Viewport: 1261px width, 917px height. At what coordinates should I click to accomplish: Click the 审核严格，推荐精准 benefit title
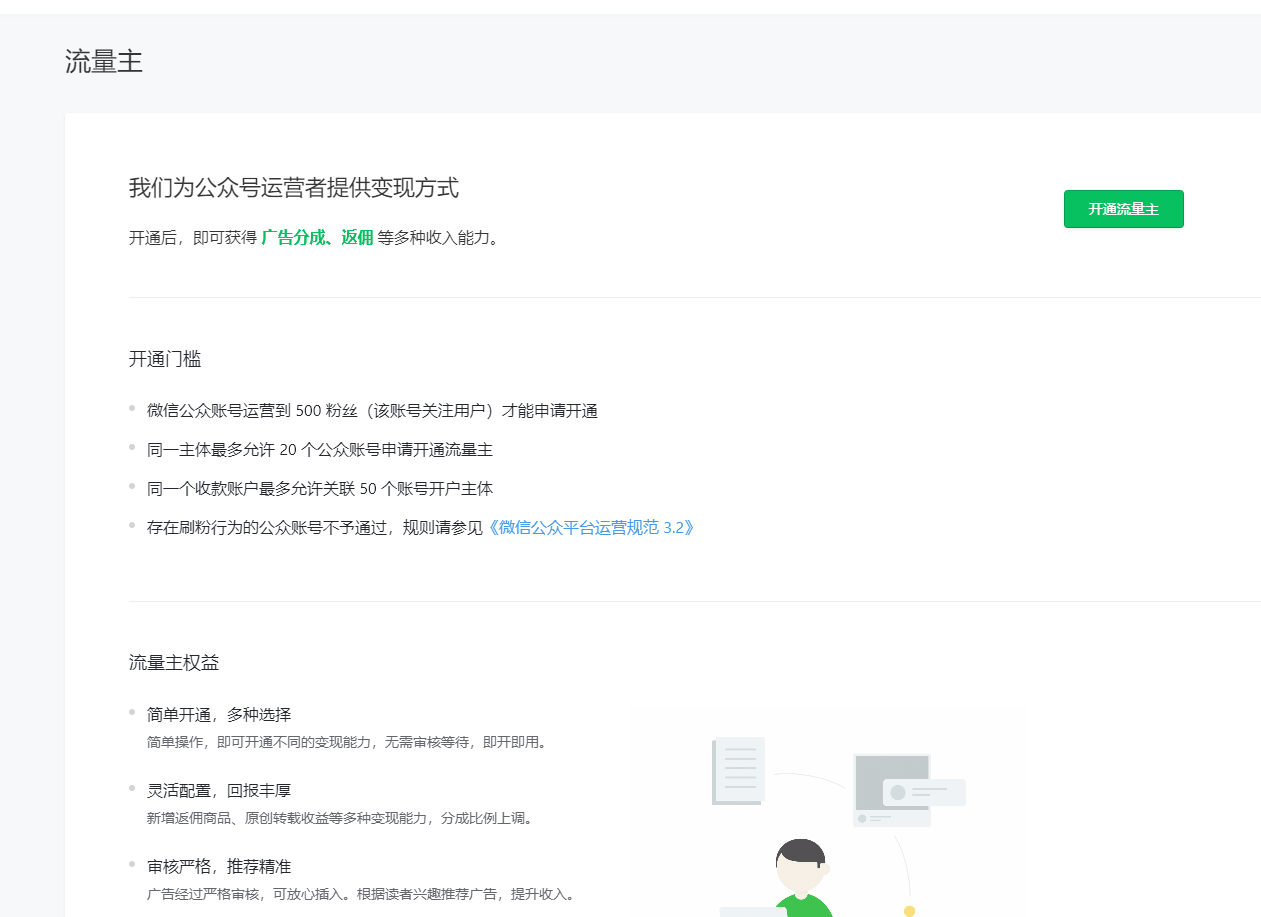coord(219,866)
